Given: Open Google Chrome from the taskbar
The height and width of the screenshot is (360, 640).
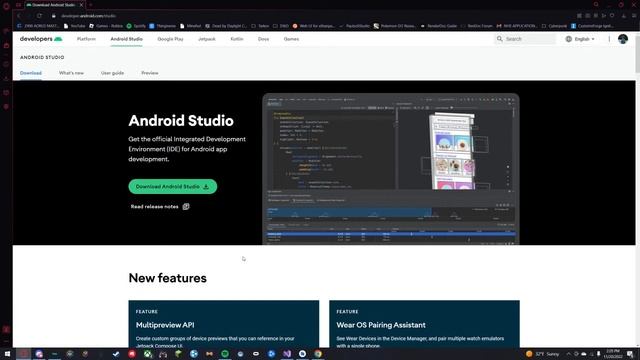Looking at the screenshot, I should point(318,354).
